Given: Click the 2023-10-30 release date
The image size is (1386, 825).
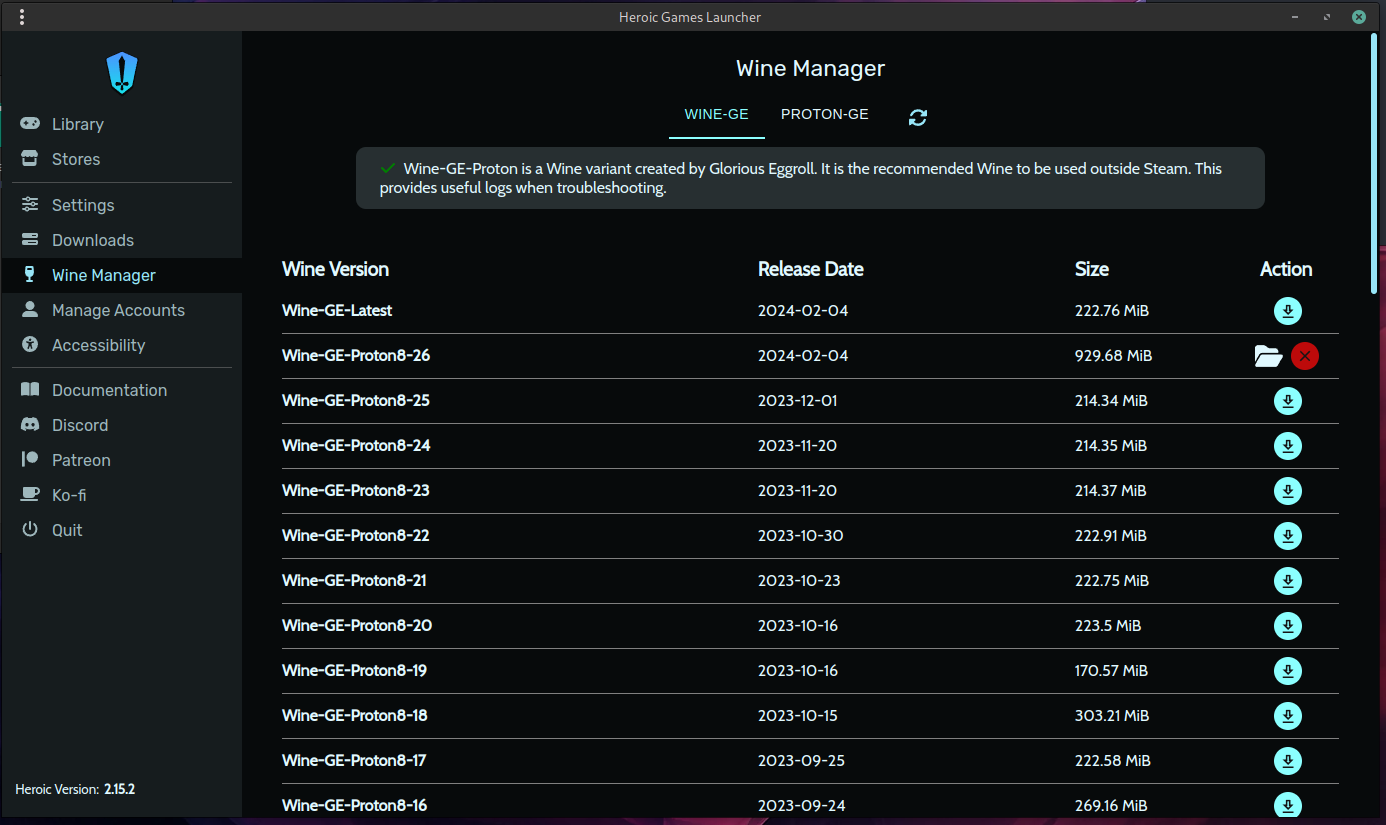Looking at the screenshot, I should point(801,536).
